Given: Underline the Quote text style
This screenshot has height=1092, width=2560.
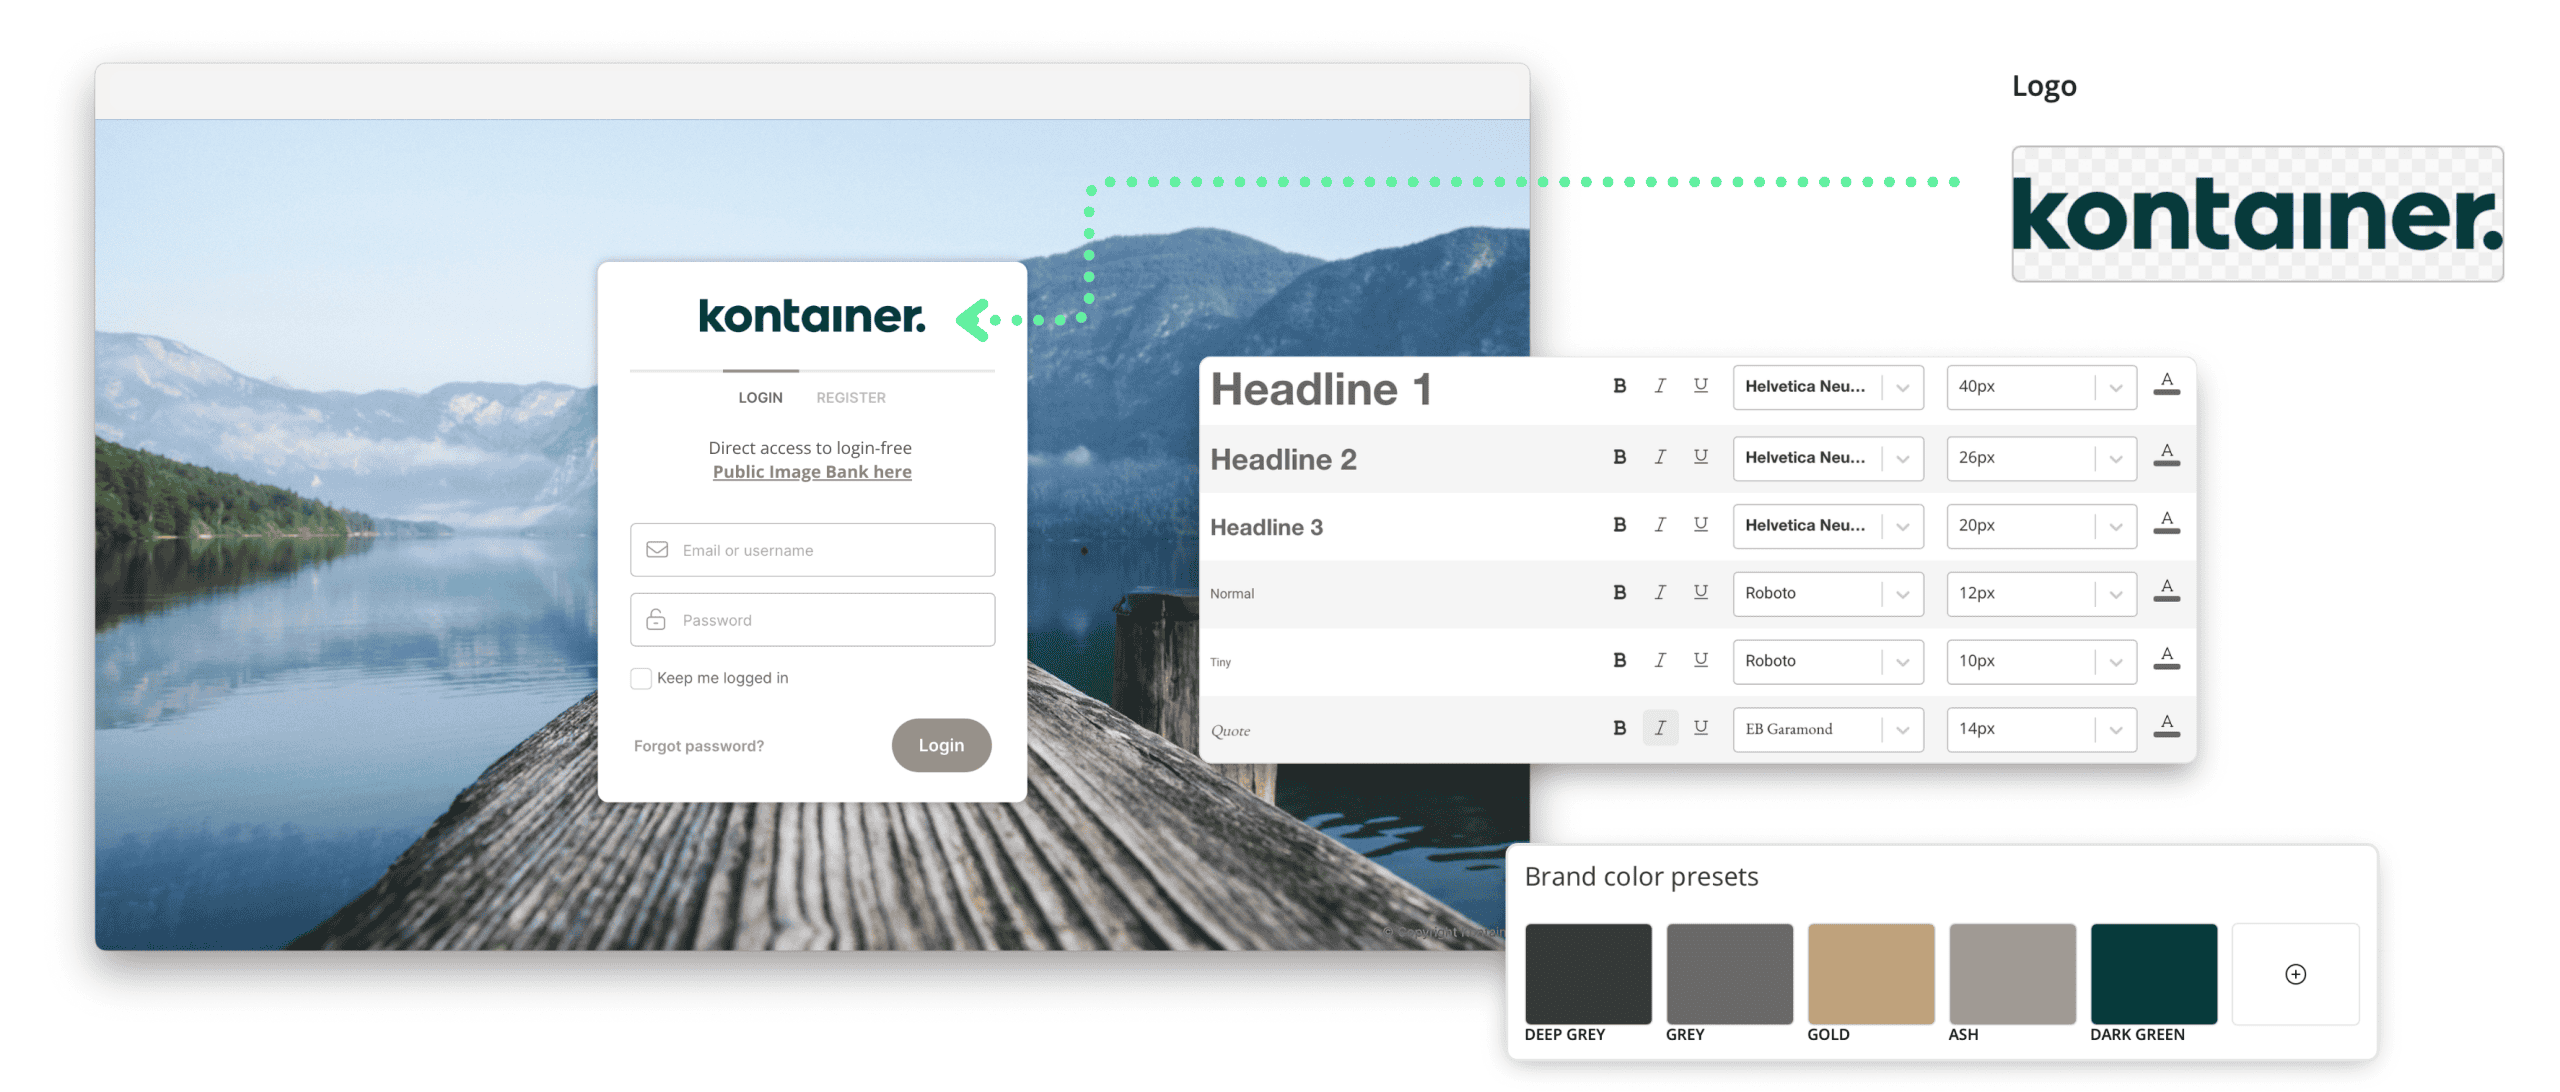Looking at the screenshot, I should 1700,728.
